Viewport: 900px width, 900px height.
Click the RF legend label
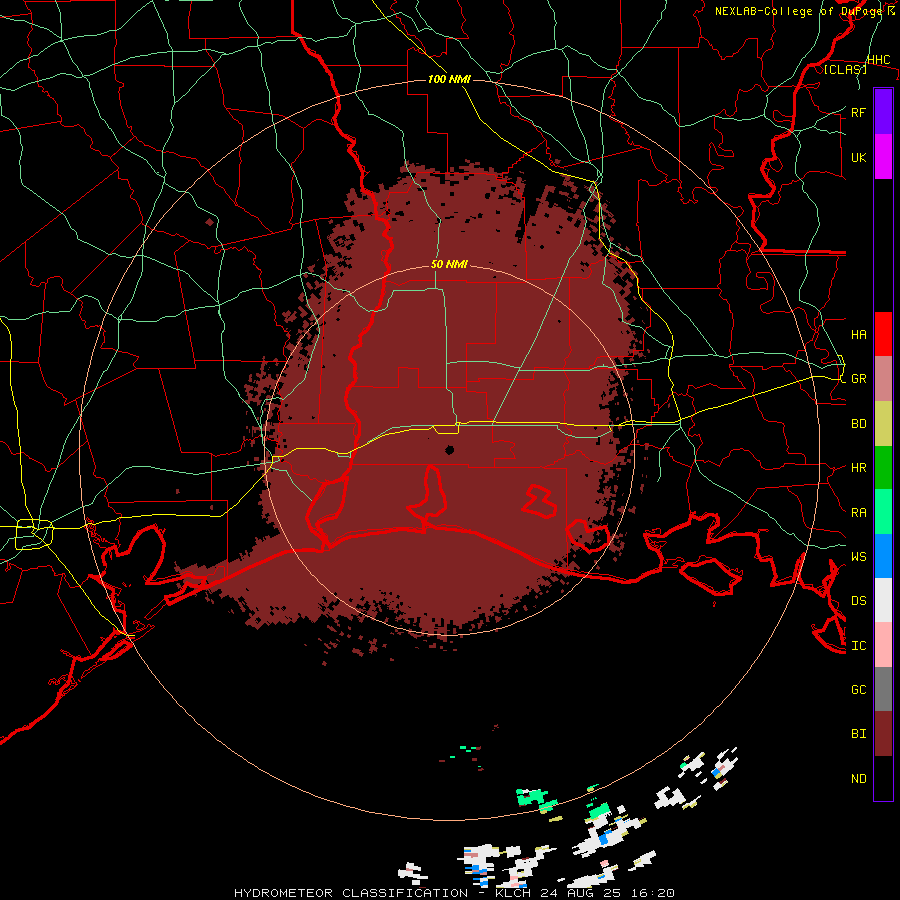858,112
